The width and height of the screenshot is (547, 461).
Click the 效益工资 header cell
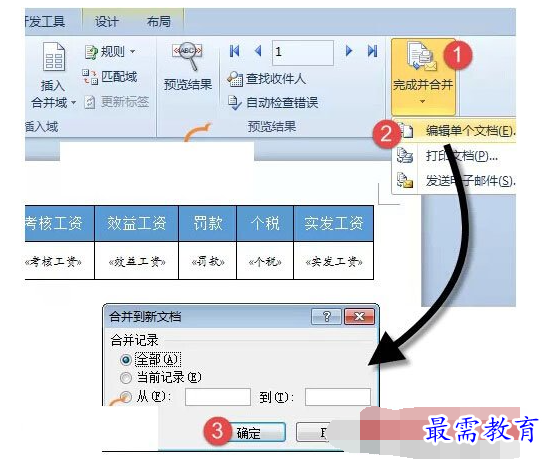tap(136, 223)
